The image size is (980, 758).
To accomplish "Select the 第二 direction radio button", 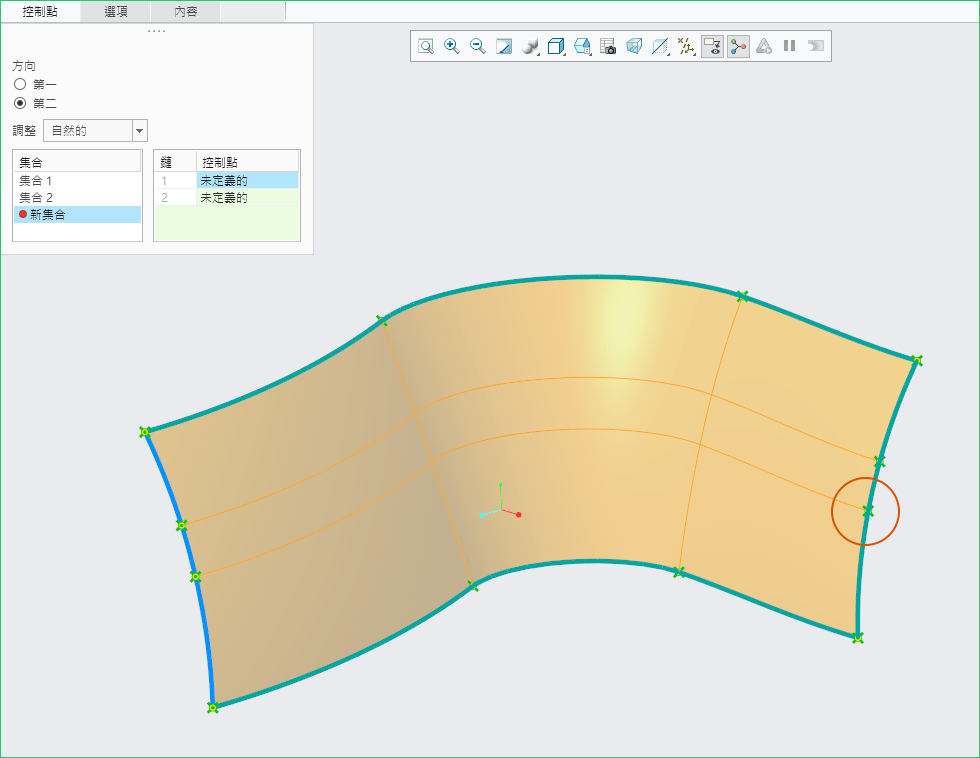I will pos(20,103).
